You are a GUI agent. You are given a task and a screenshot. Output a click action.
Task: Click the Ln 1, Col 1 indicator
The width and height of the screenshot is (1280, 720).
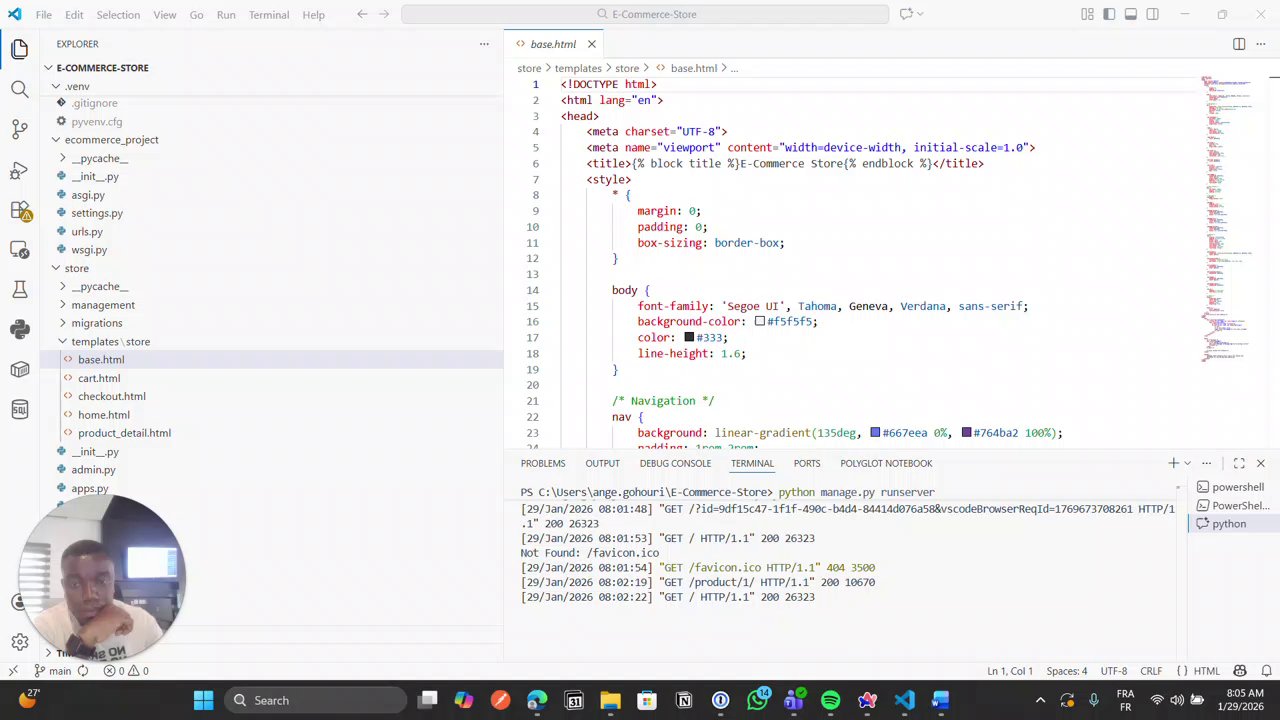click(1010, 671)
